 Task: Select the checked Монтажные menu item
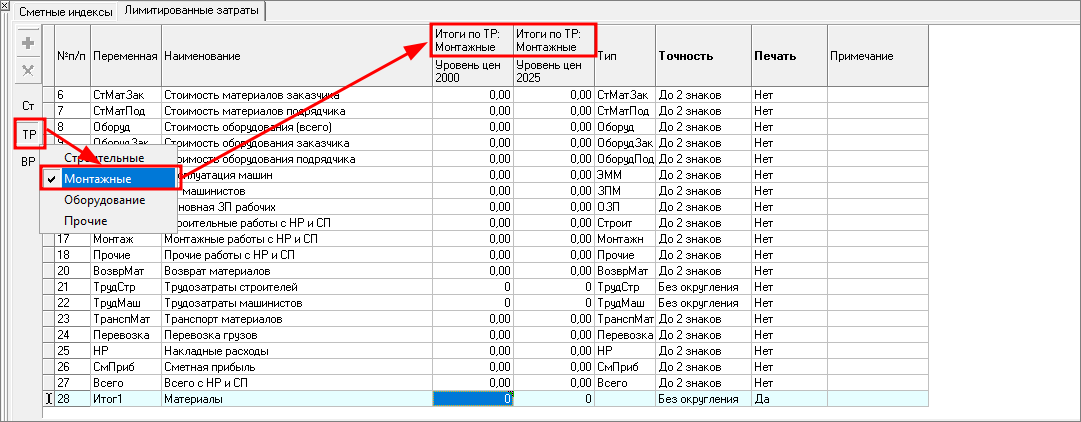tap(104, 178)
